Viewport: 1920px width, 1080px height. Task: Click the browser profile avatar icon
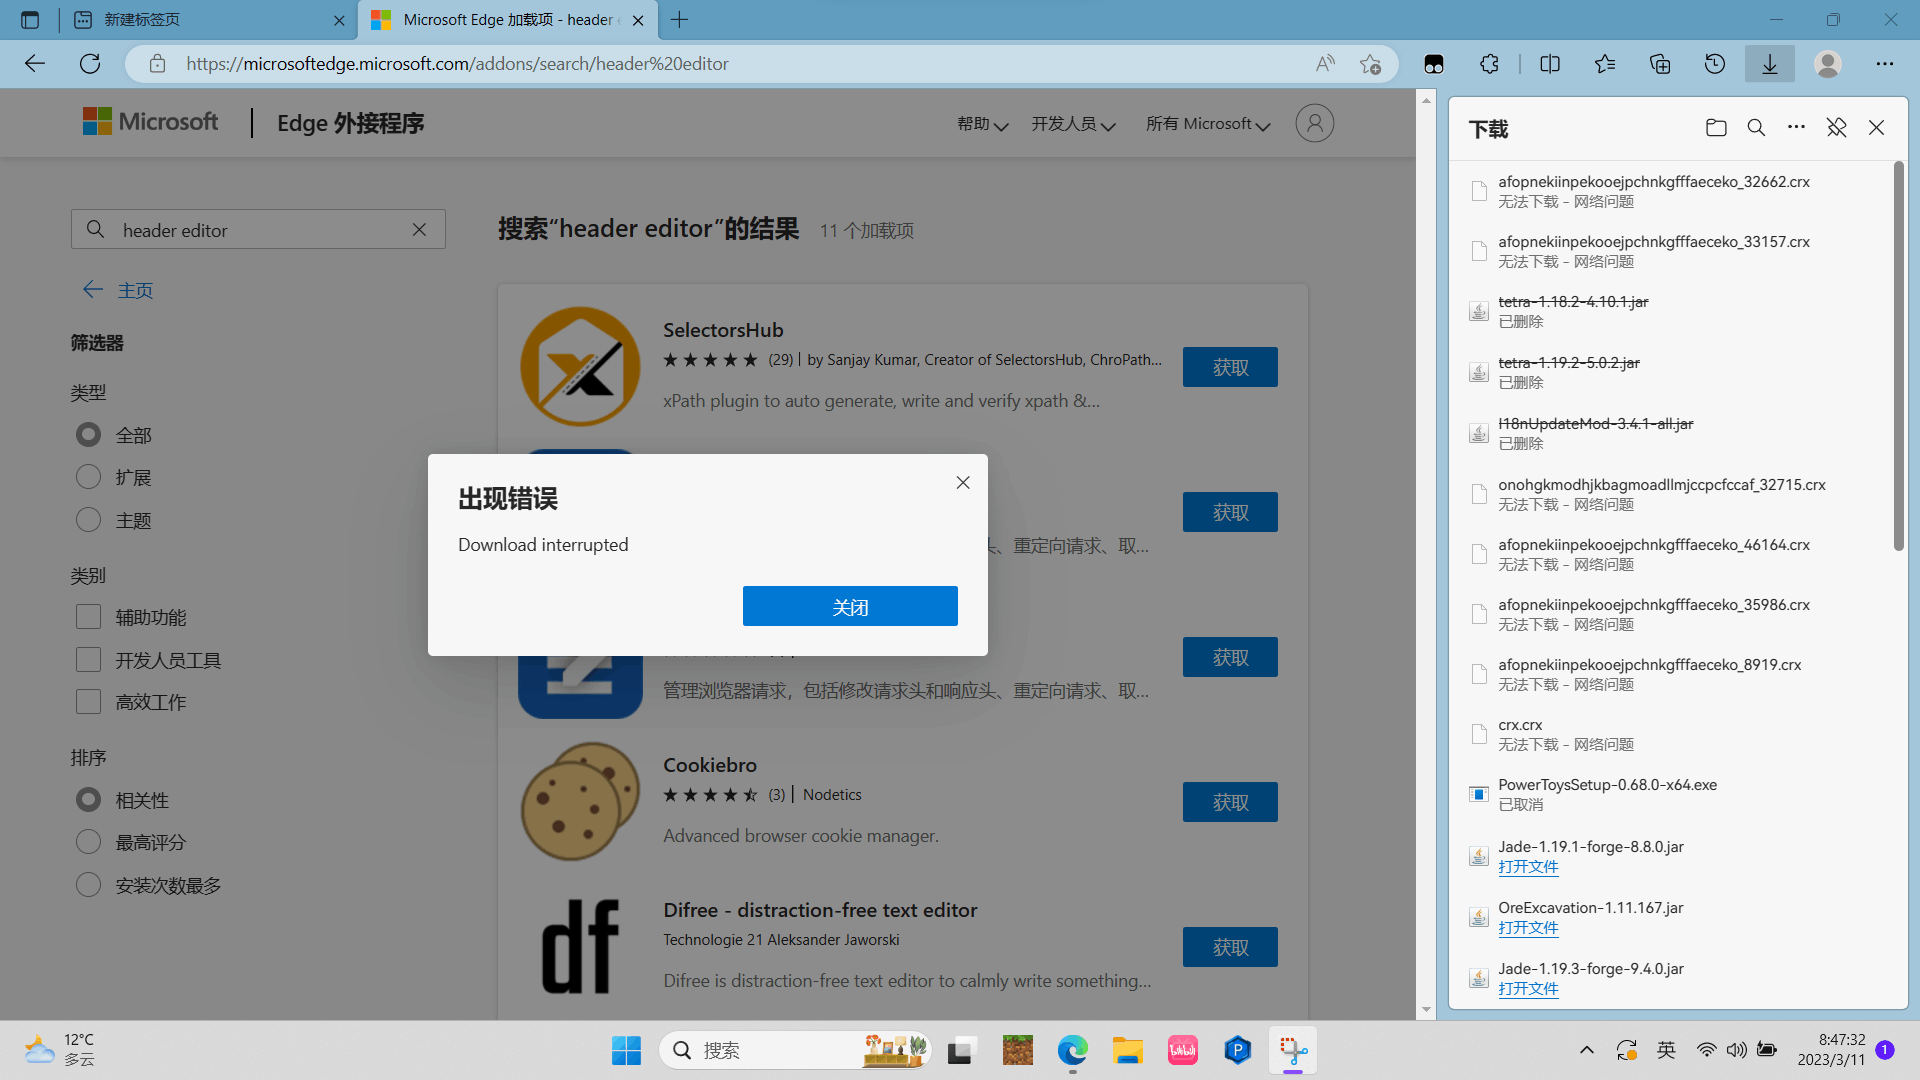(1827, 63)
